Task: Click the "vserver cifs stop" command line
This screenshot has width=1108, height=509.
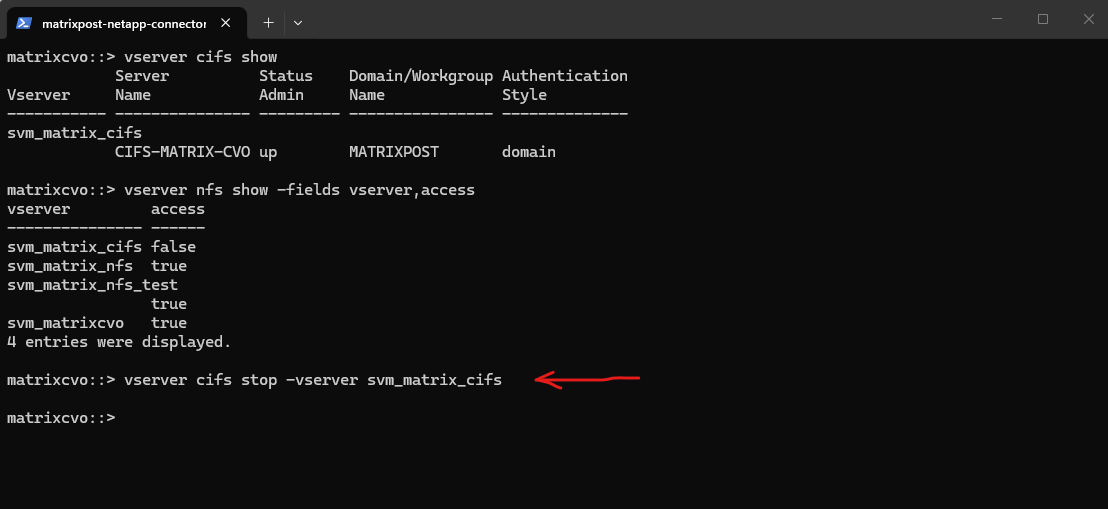Action: (x=312, y=380)
